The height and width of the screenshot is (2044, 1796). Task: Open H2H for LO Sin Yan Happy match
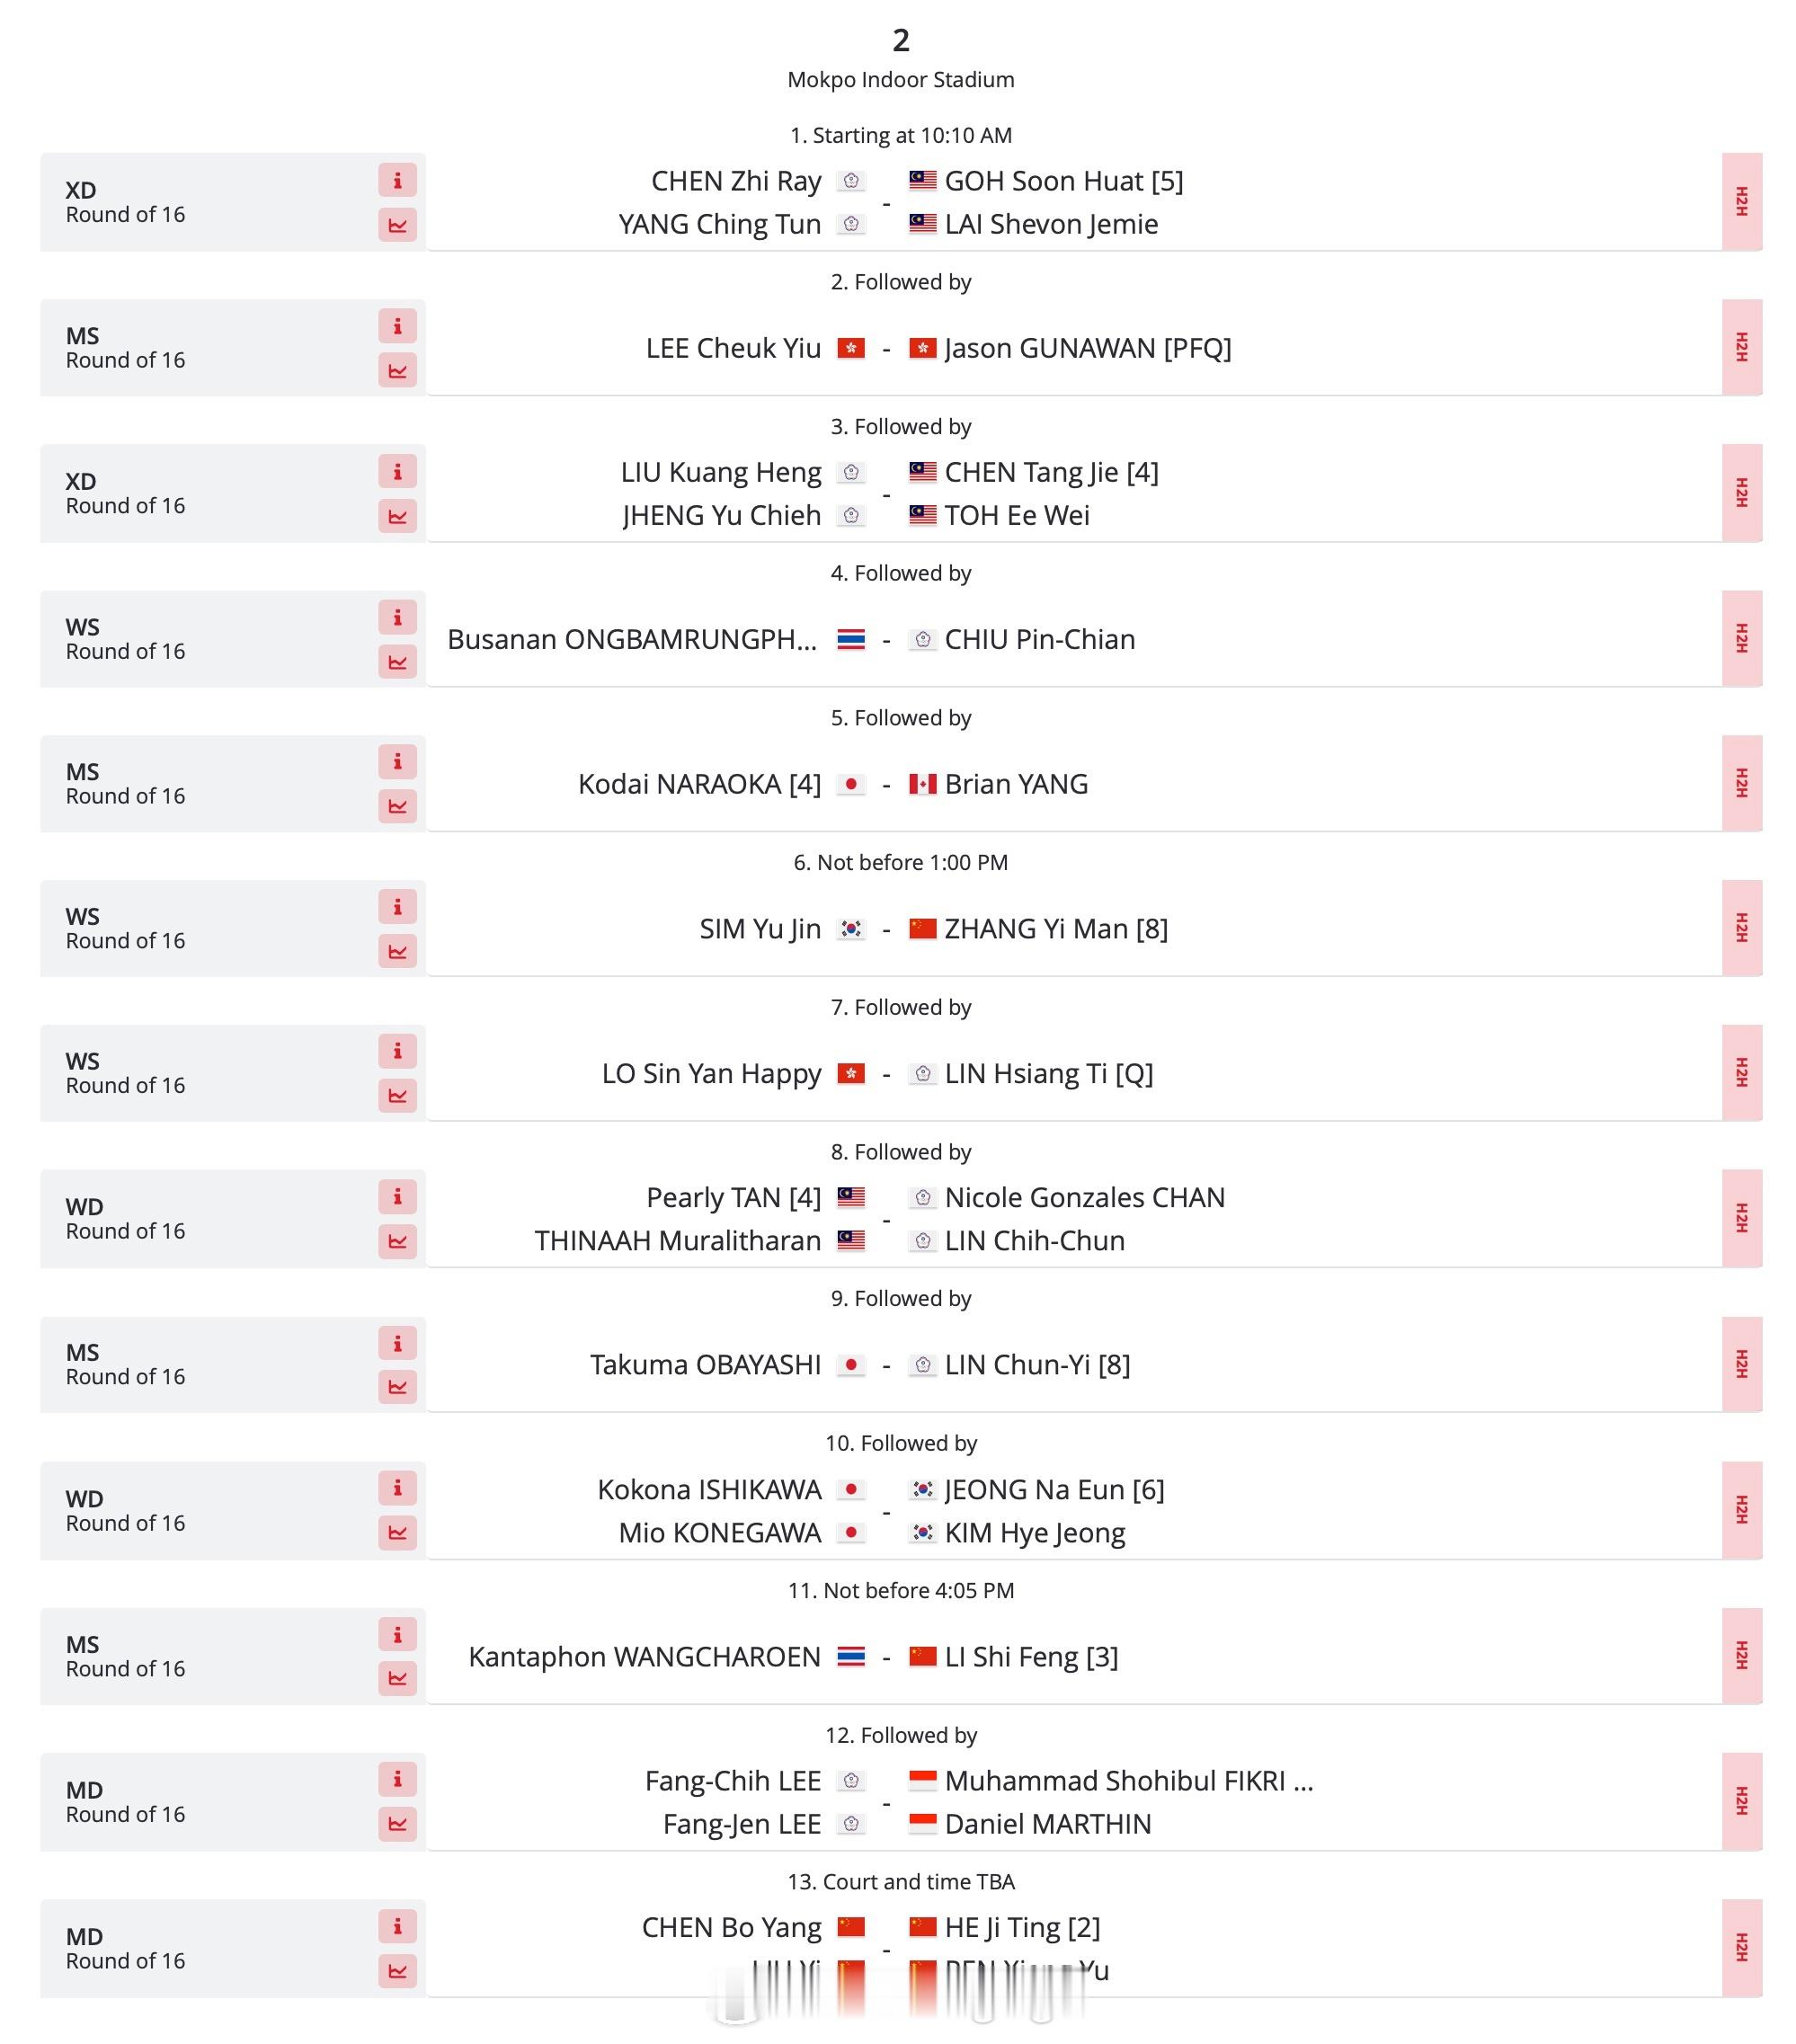point(1741,1072)
